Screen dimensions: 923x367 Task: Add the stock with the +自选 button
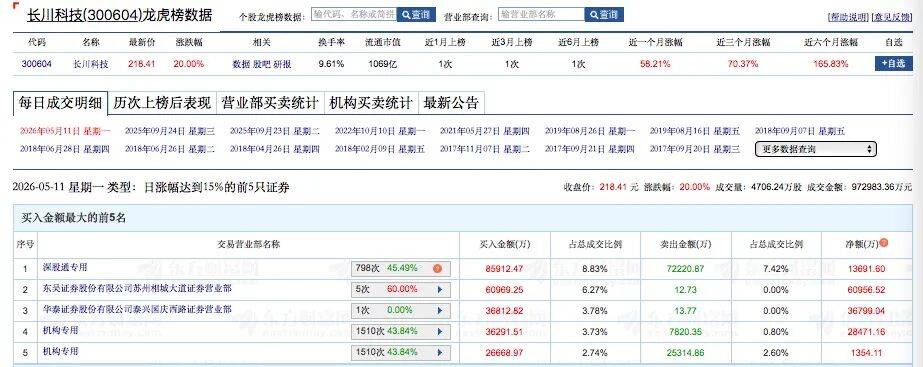click(x=894, y=64)
